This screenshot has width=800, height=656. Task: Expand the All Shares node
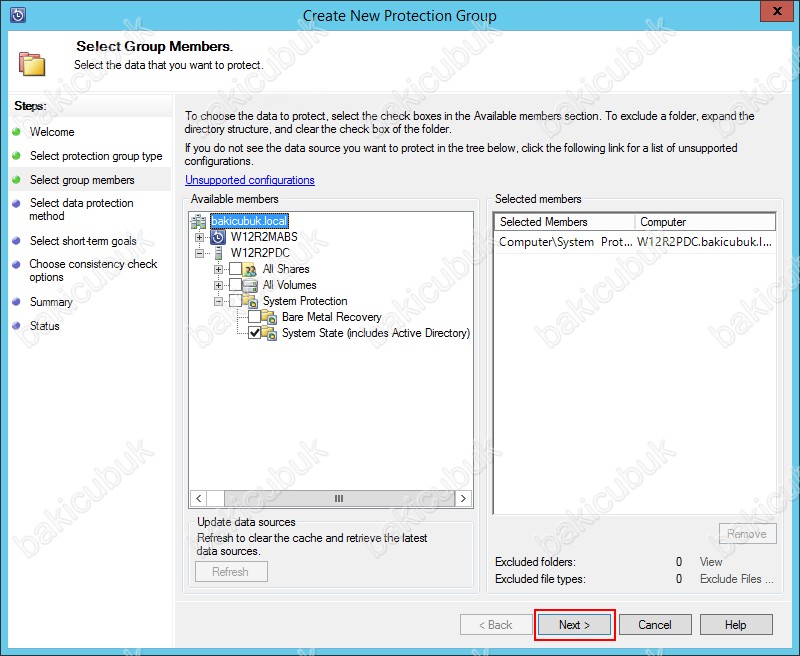[x=218, y=269]
